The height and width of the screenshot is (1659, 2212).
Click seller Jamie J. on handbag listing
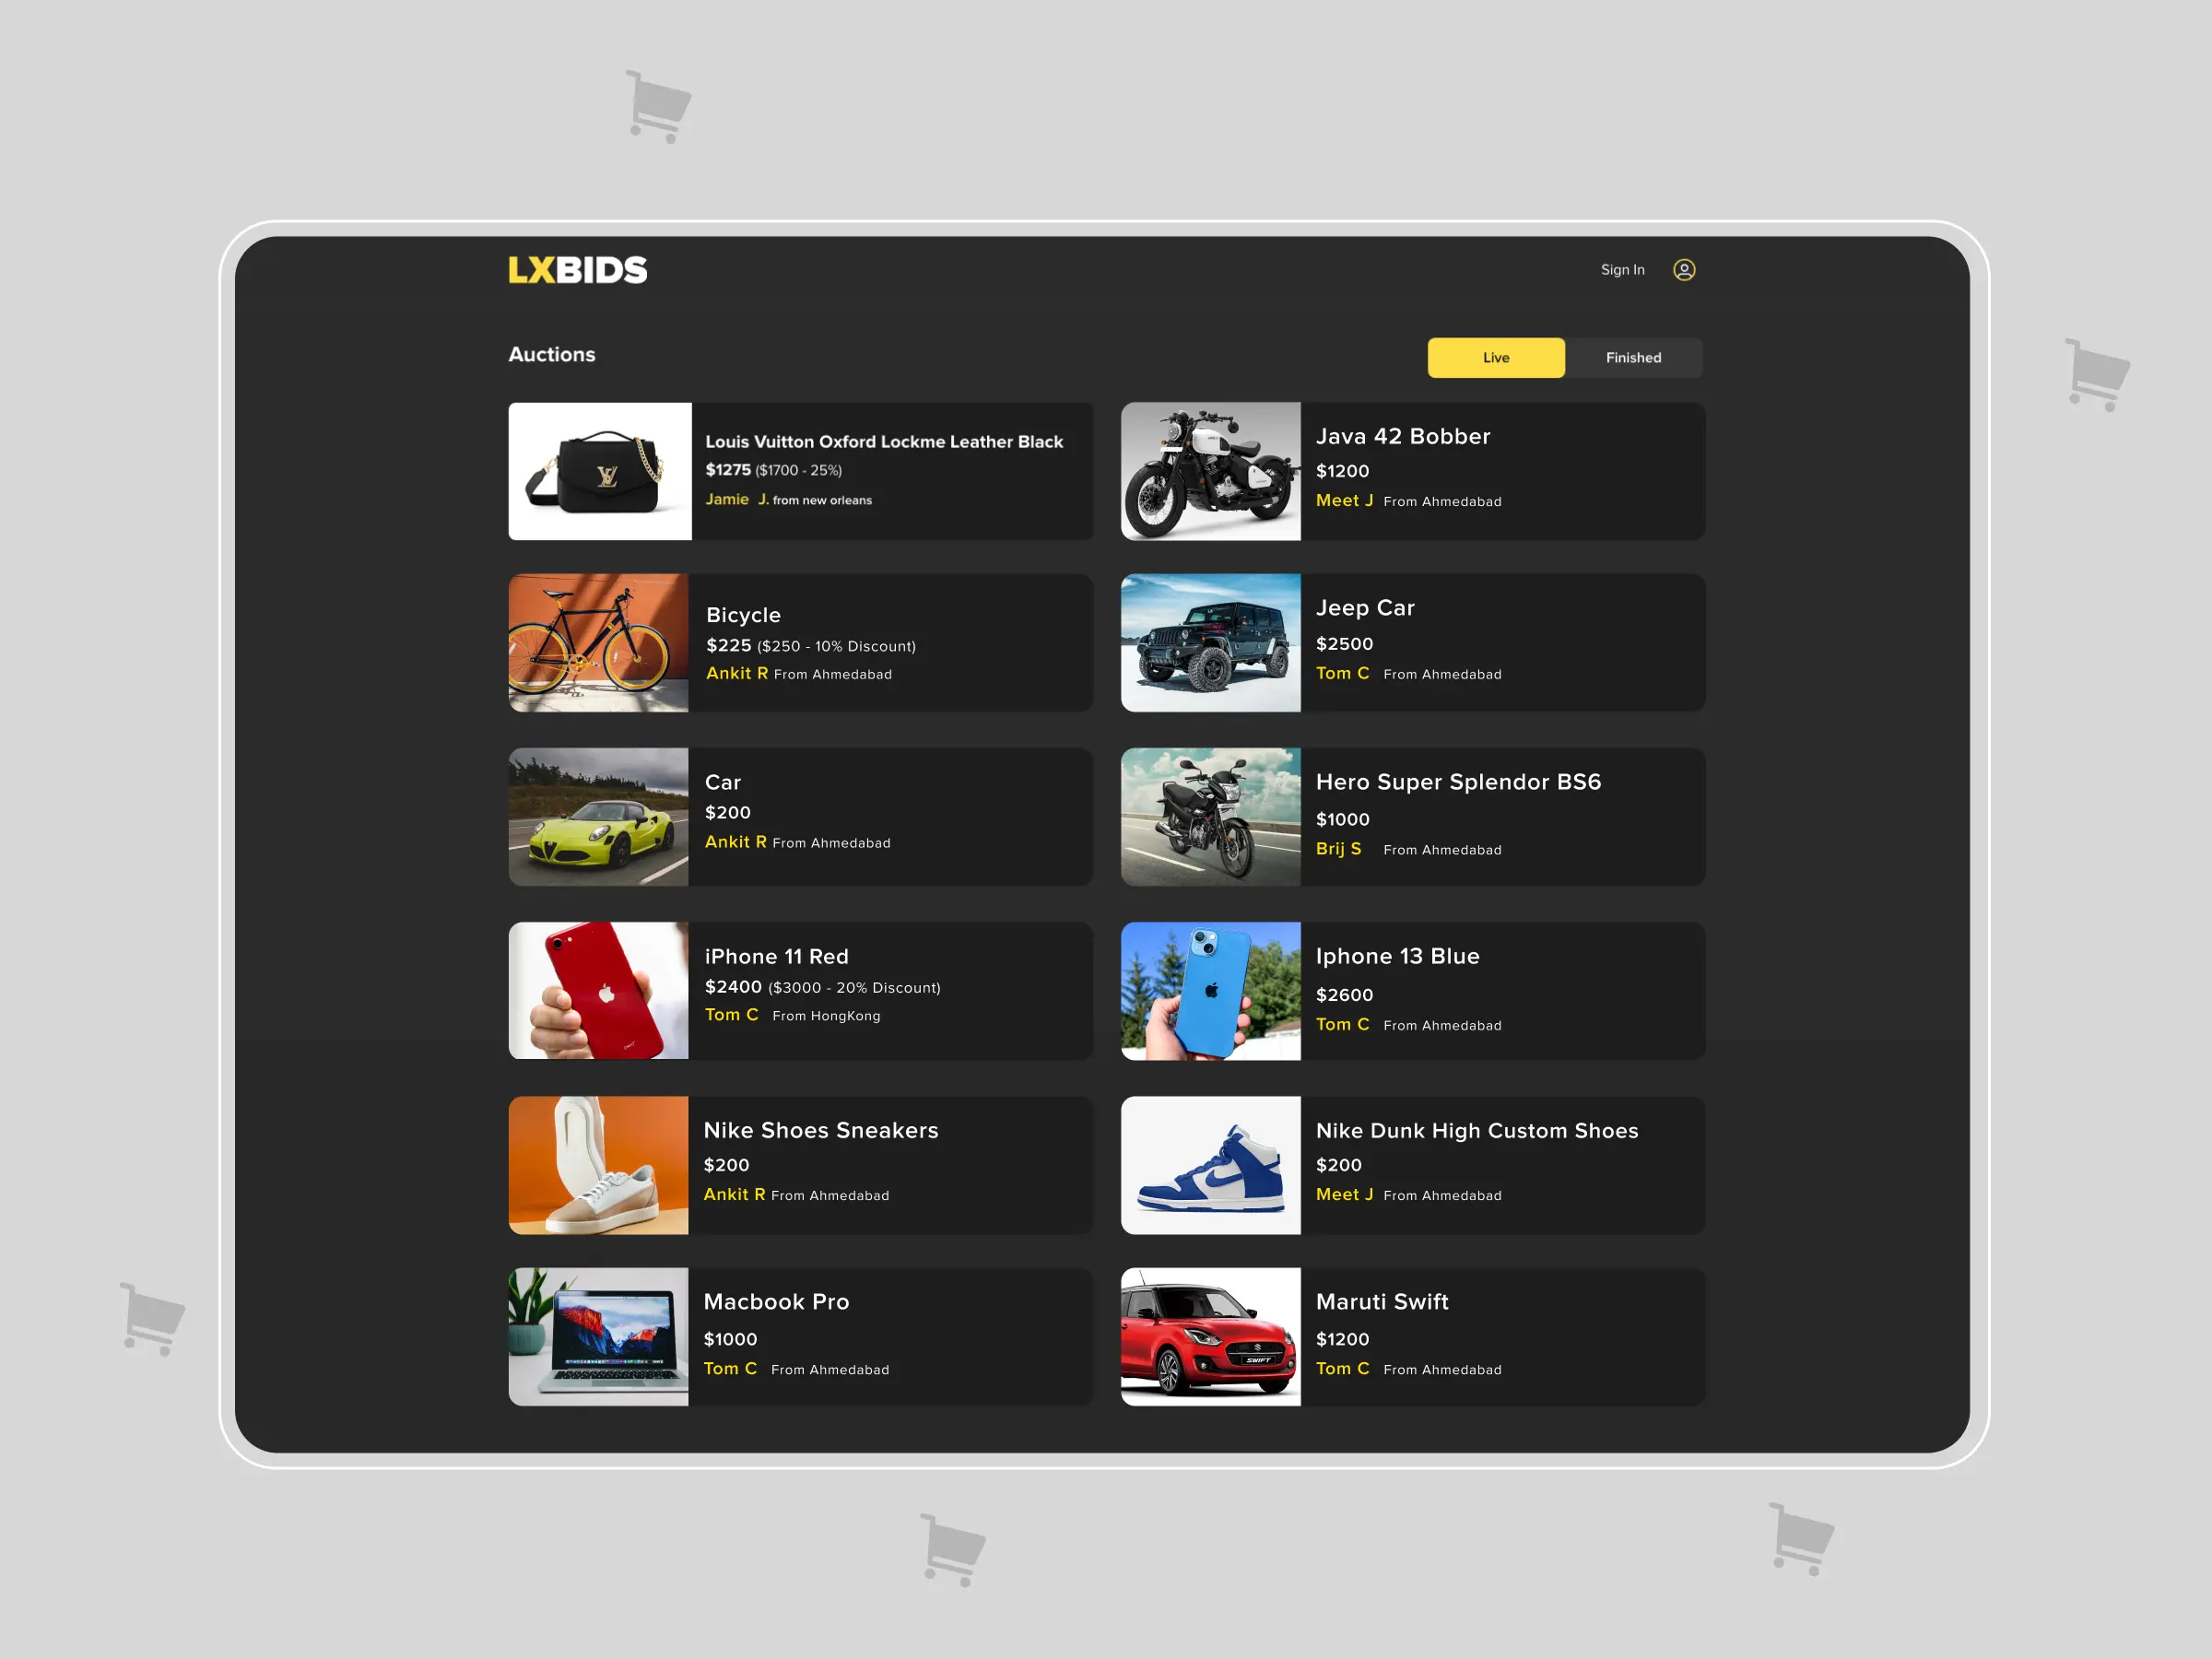(x=736, y=499)
